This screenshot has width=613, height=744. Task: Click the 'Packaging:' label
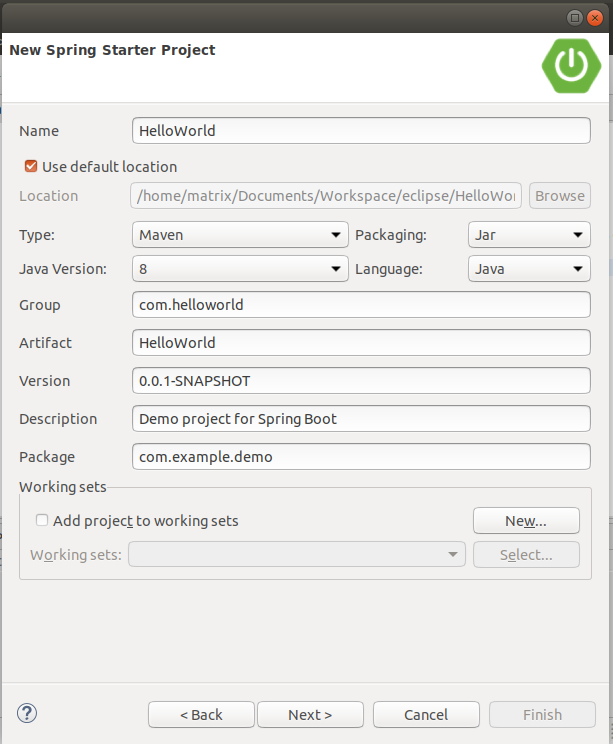(x=391, y=235)
